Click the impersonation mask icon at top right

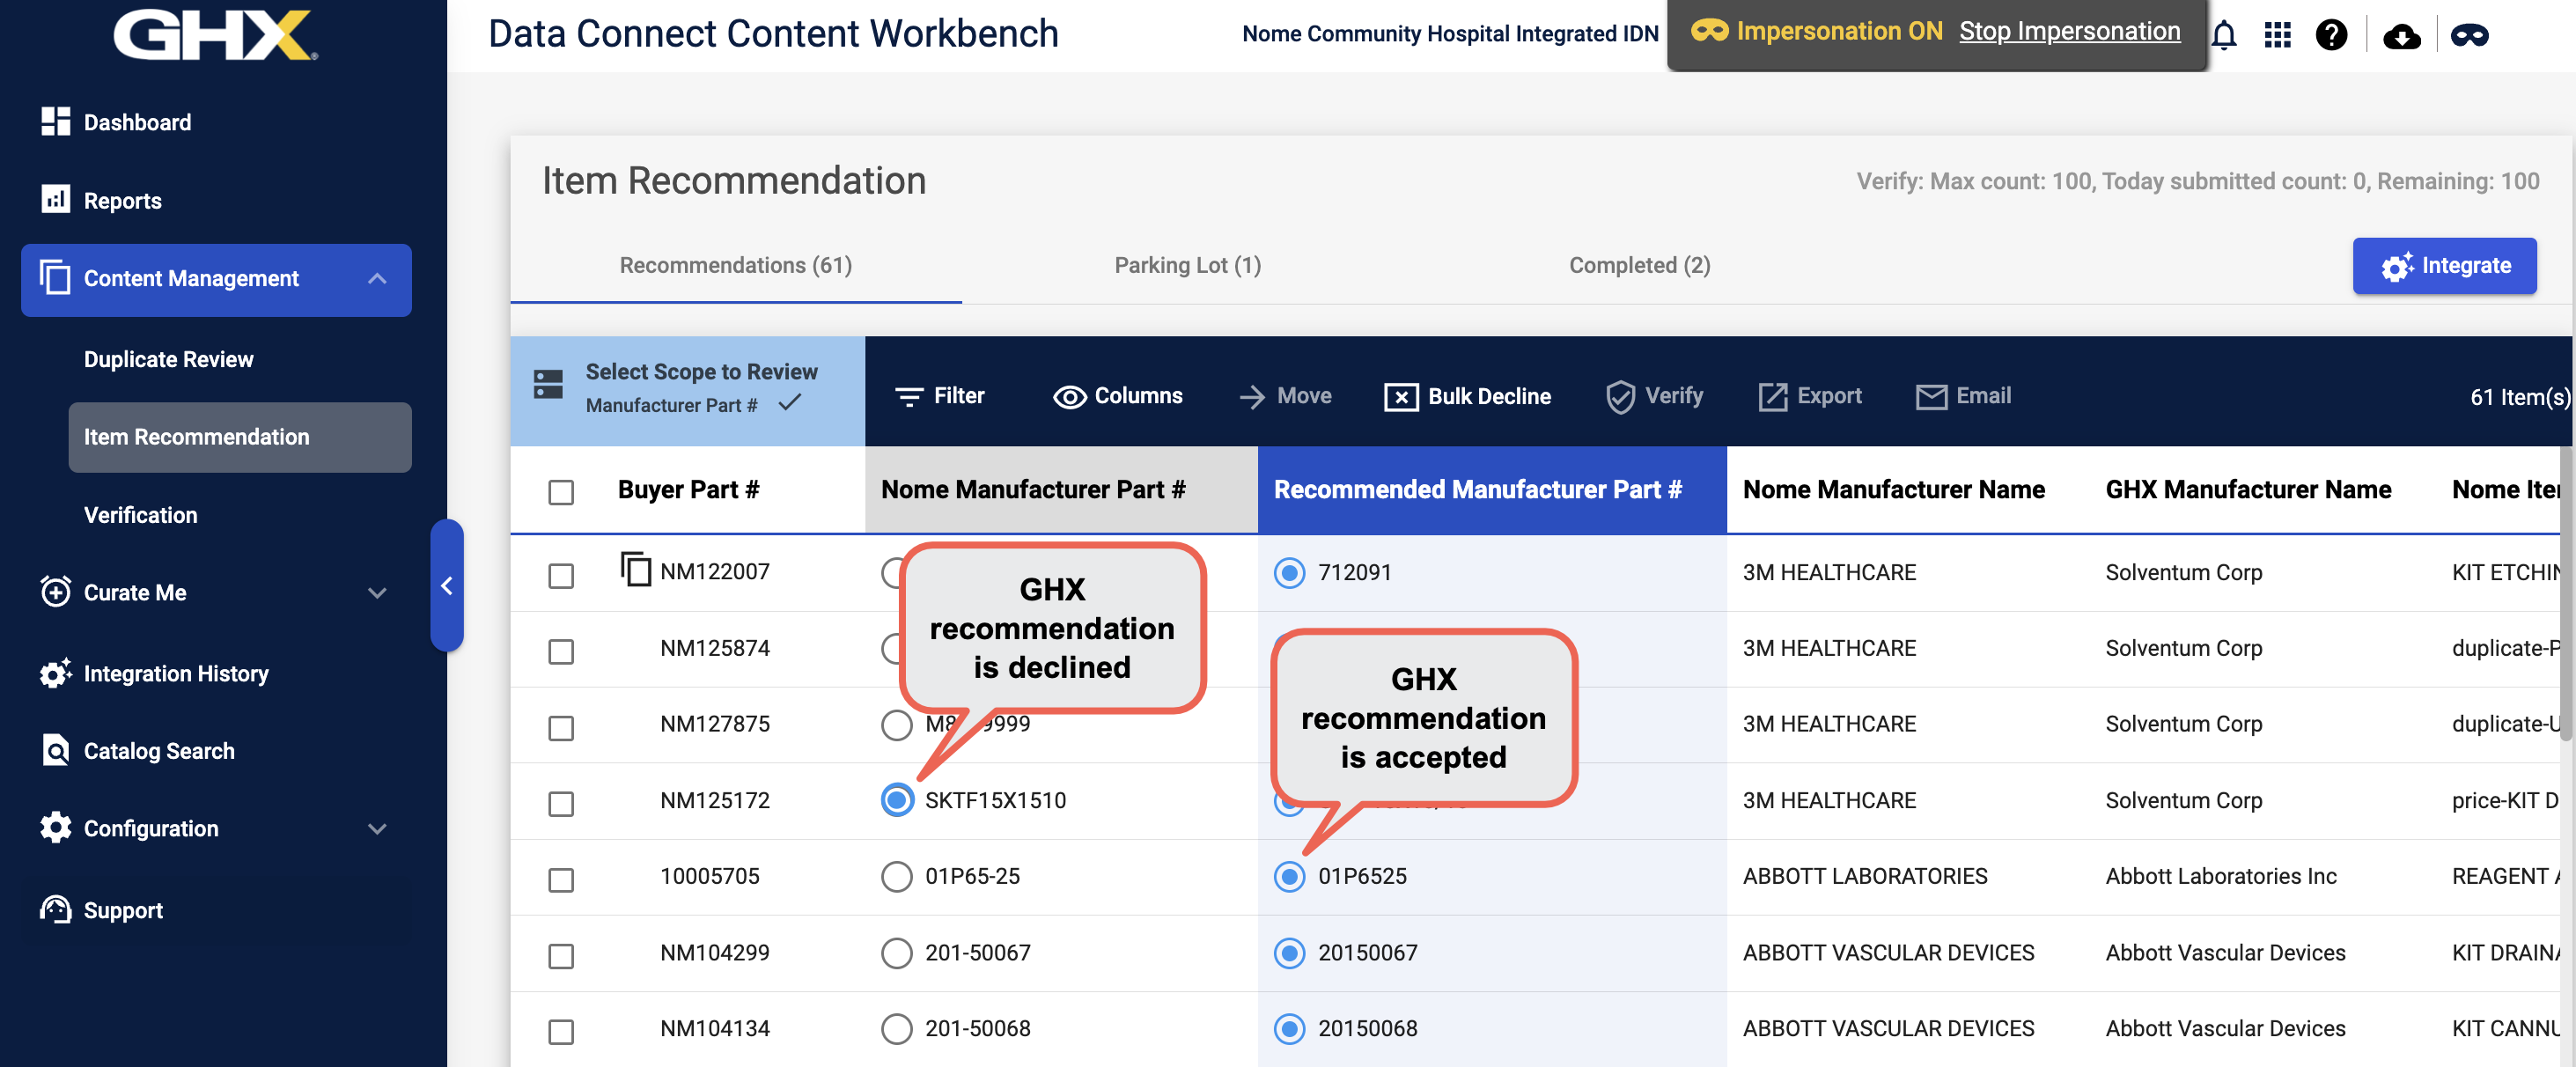[2469, 35]
